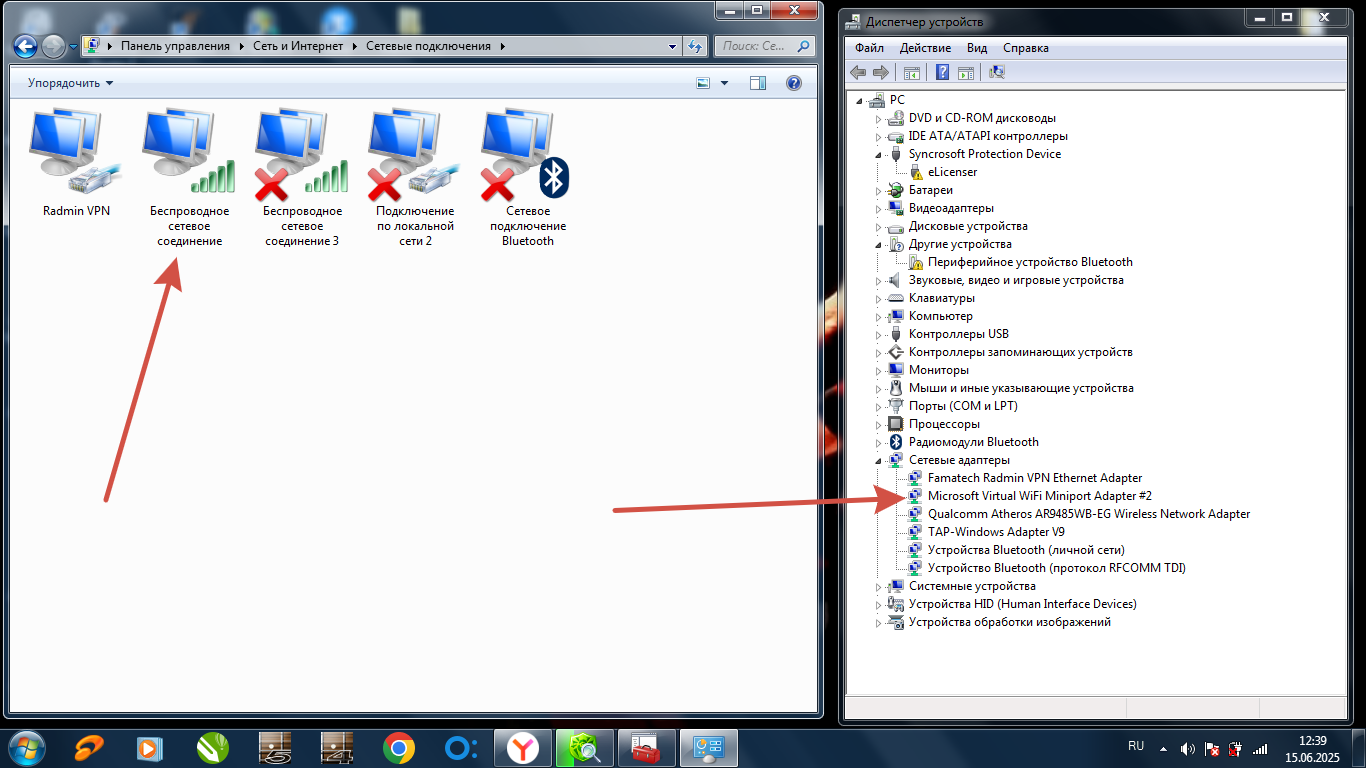
Task: Open the Help icon in Network Connections
Action: coord(794,83)
